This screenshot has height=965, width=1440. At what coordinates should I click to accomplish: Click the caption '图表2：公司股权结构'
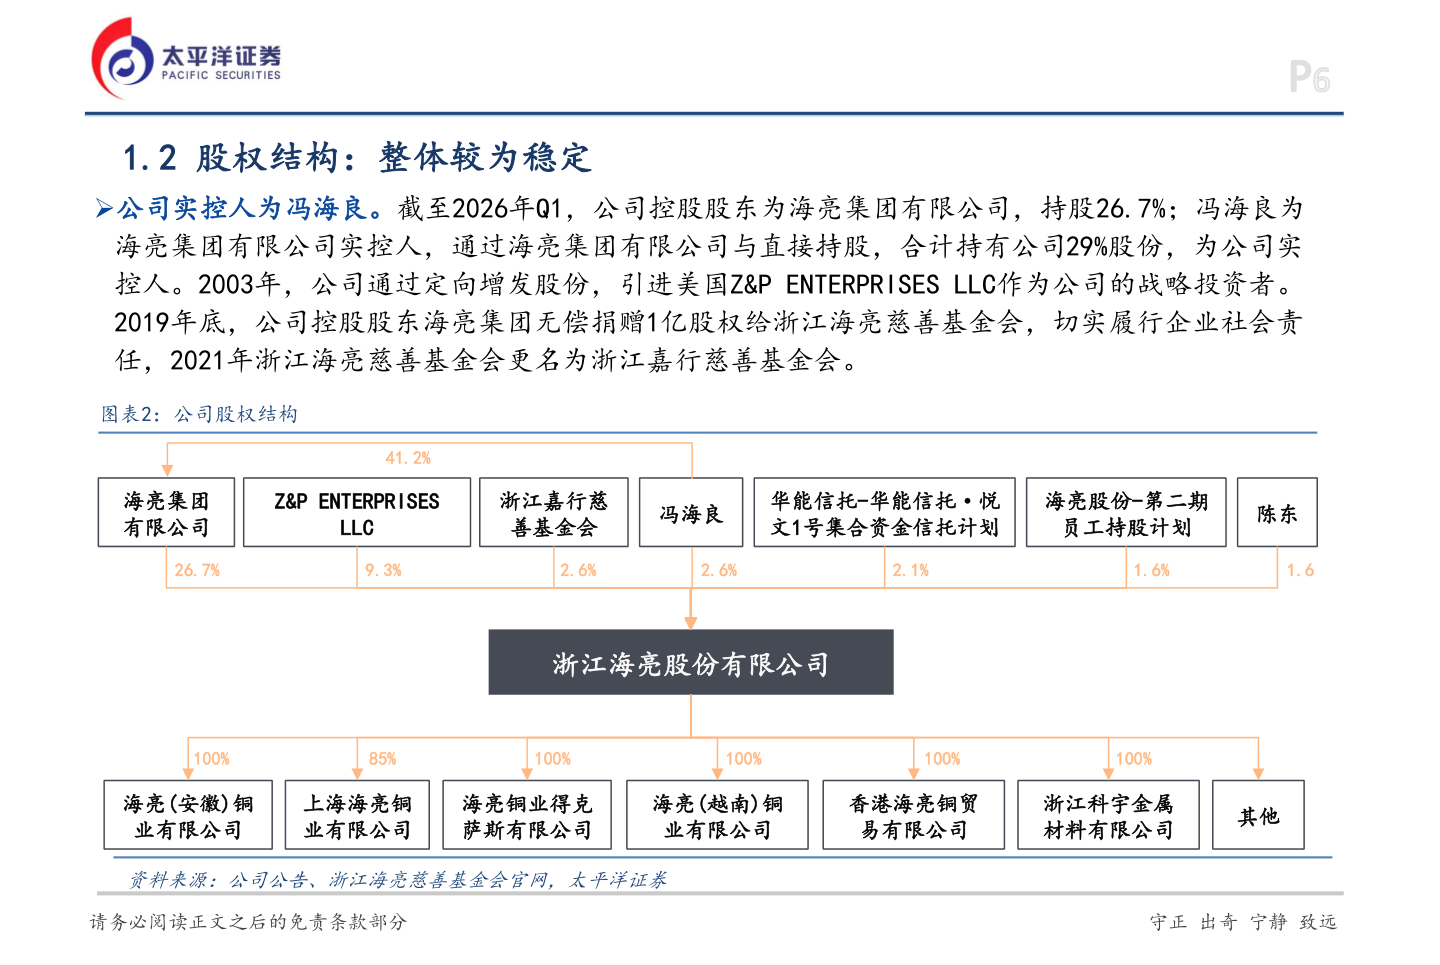200,414
